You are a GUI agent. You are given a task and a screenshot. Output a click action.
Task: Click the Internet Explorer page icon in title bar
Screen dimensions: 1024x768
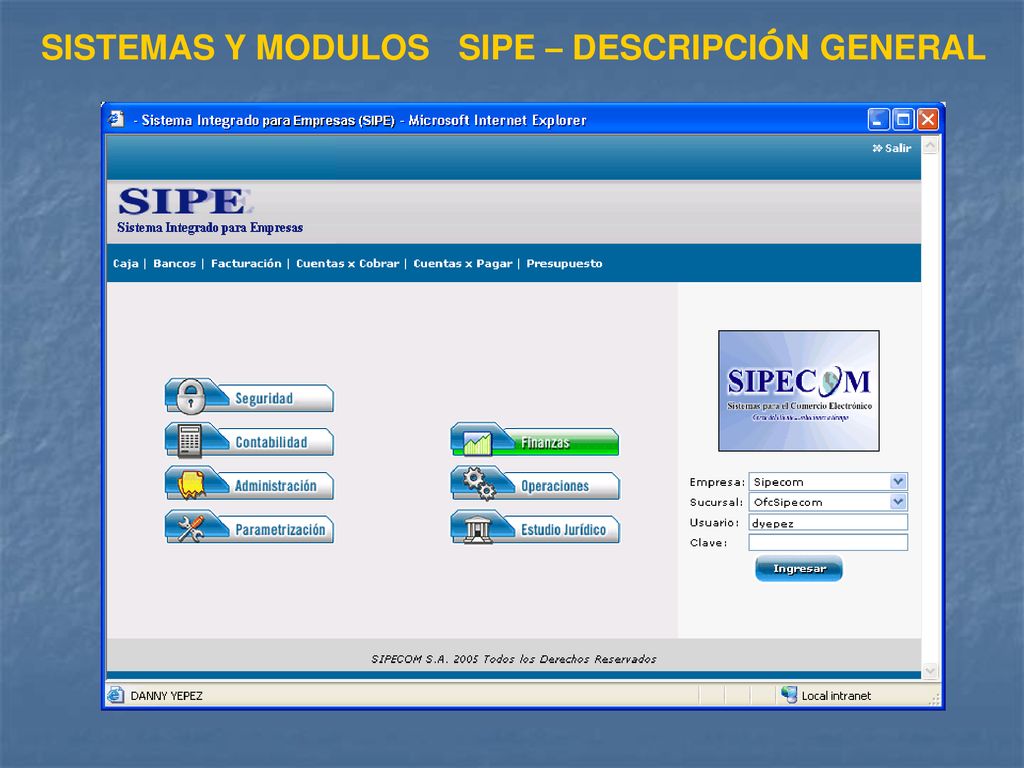click(117, 120)
